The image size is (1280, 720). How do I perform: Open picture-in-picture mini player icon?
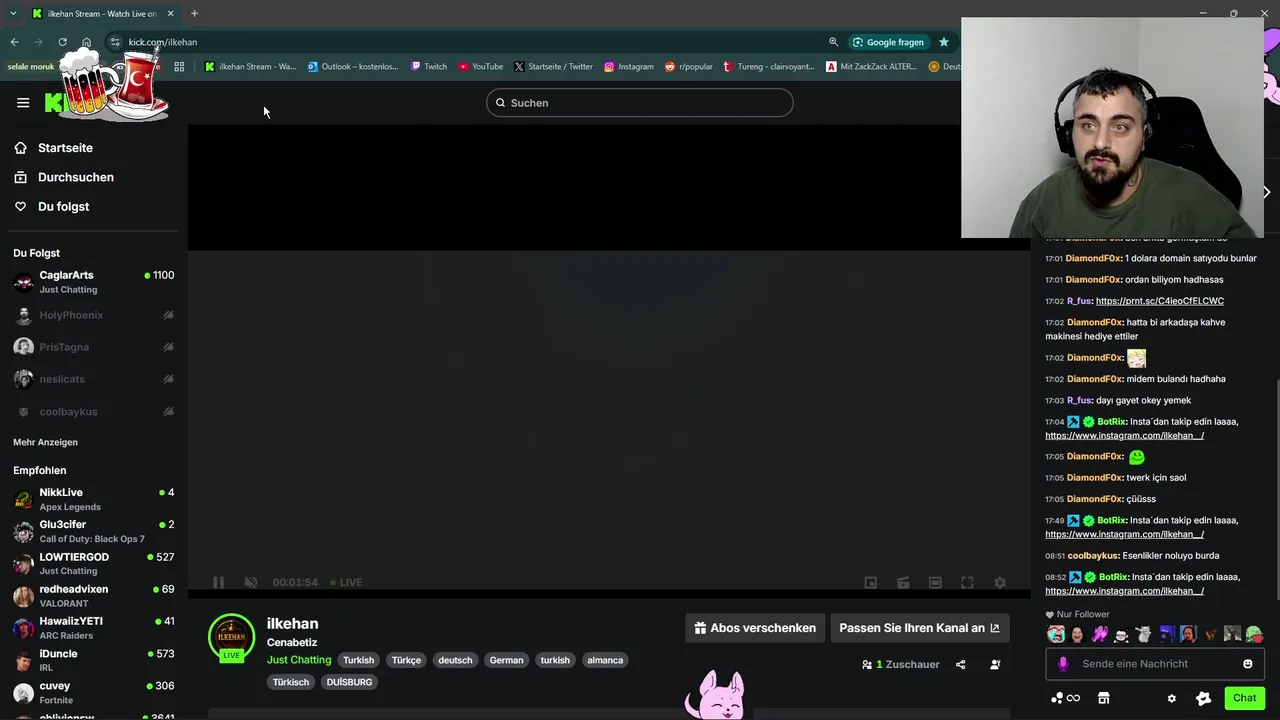pos(870,582)
